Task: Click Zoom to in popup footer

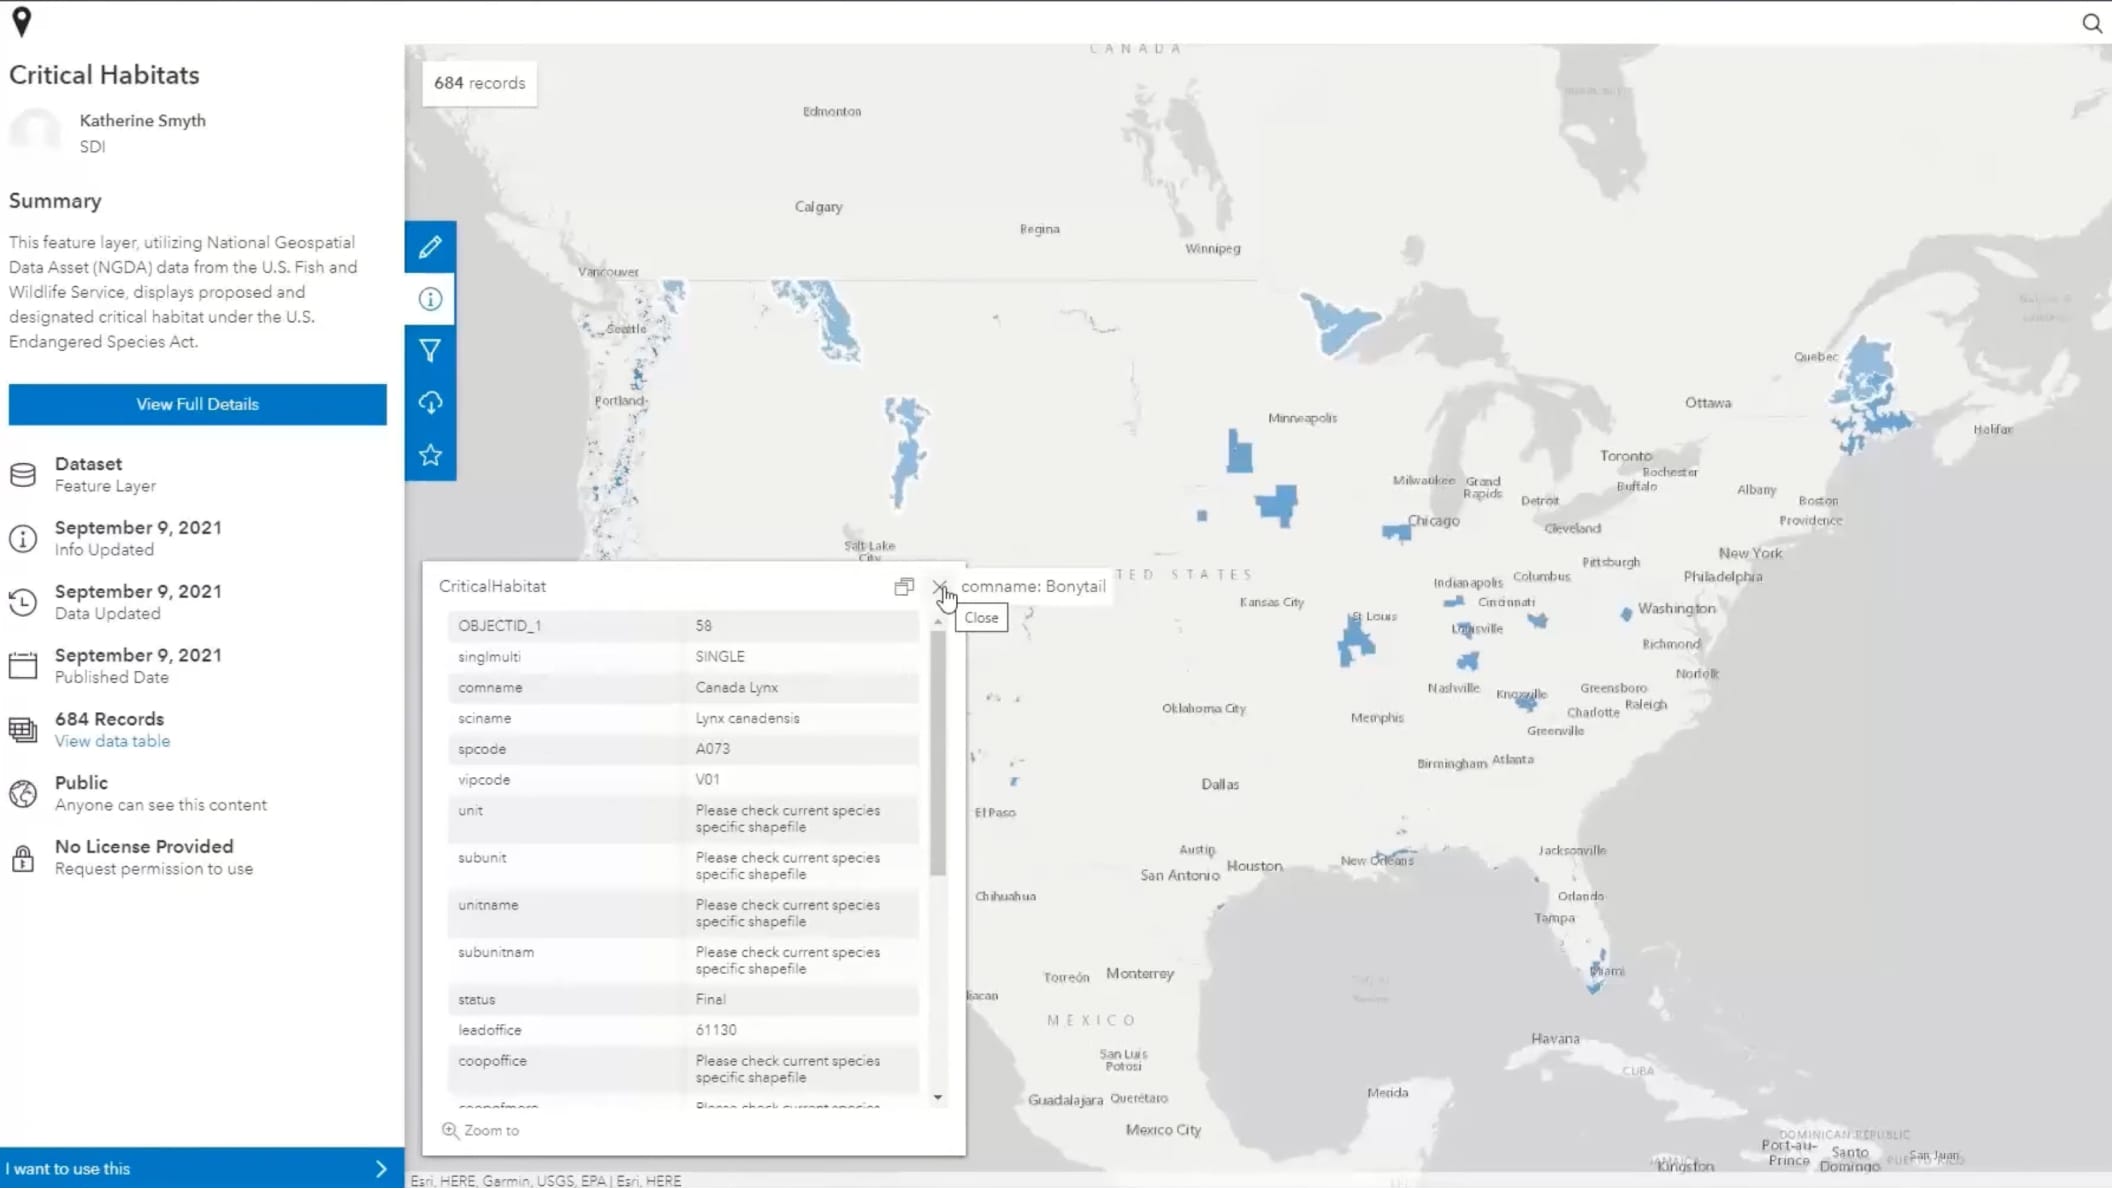Action: [481, 1130]
